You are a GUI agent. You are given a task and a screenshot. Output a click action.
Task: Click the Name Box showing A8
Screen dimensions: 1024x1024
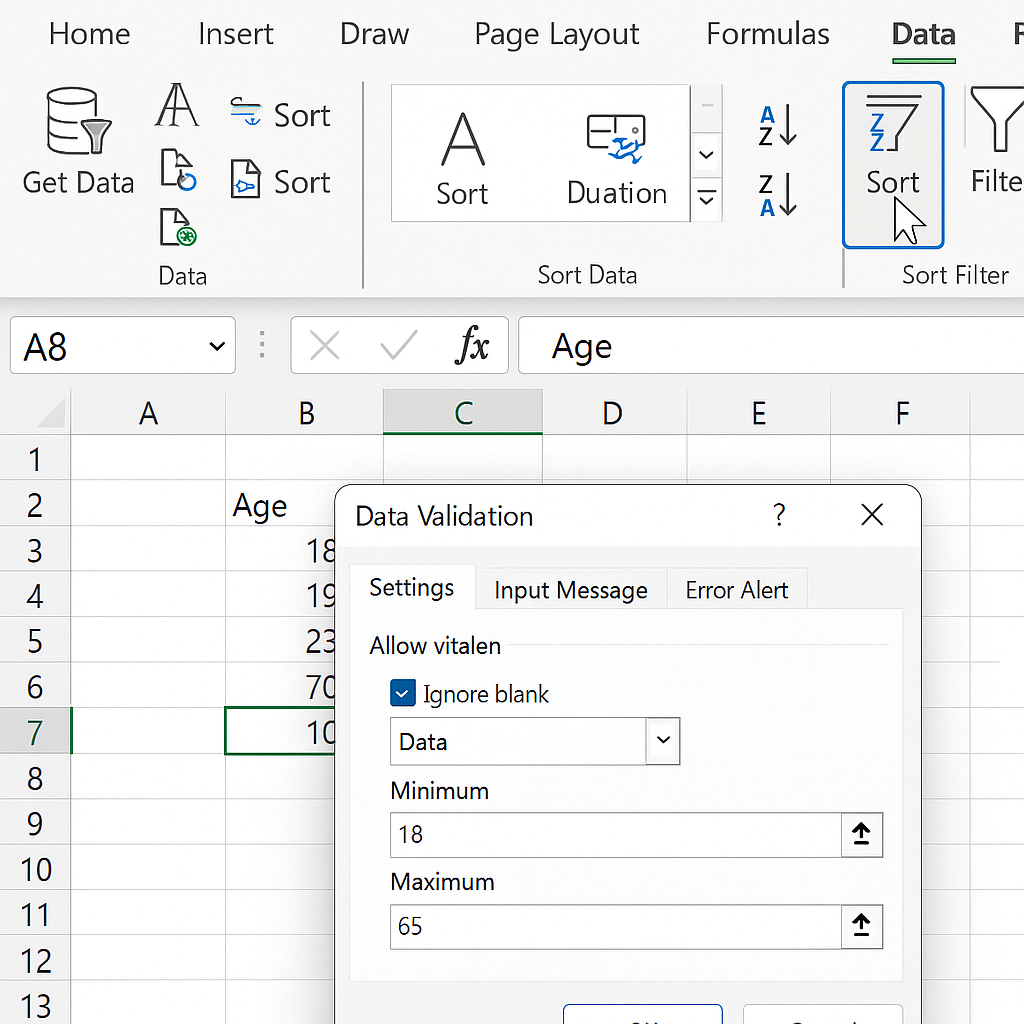[123, 345]
